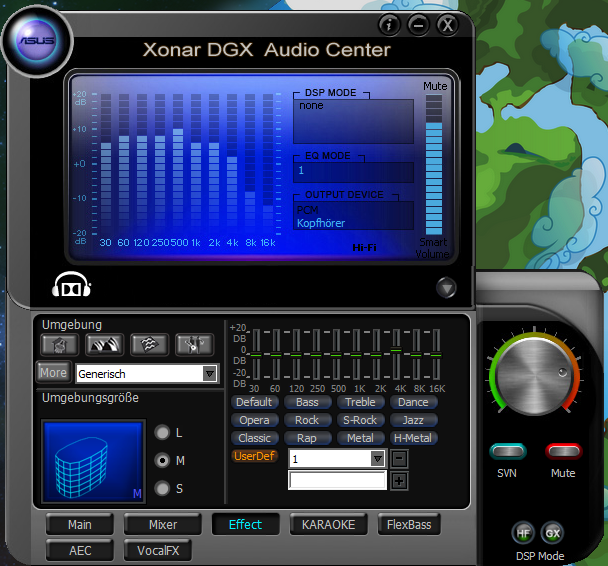
Task: Click the PCM output device text
Action: 307,210
